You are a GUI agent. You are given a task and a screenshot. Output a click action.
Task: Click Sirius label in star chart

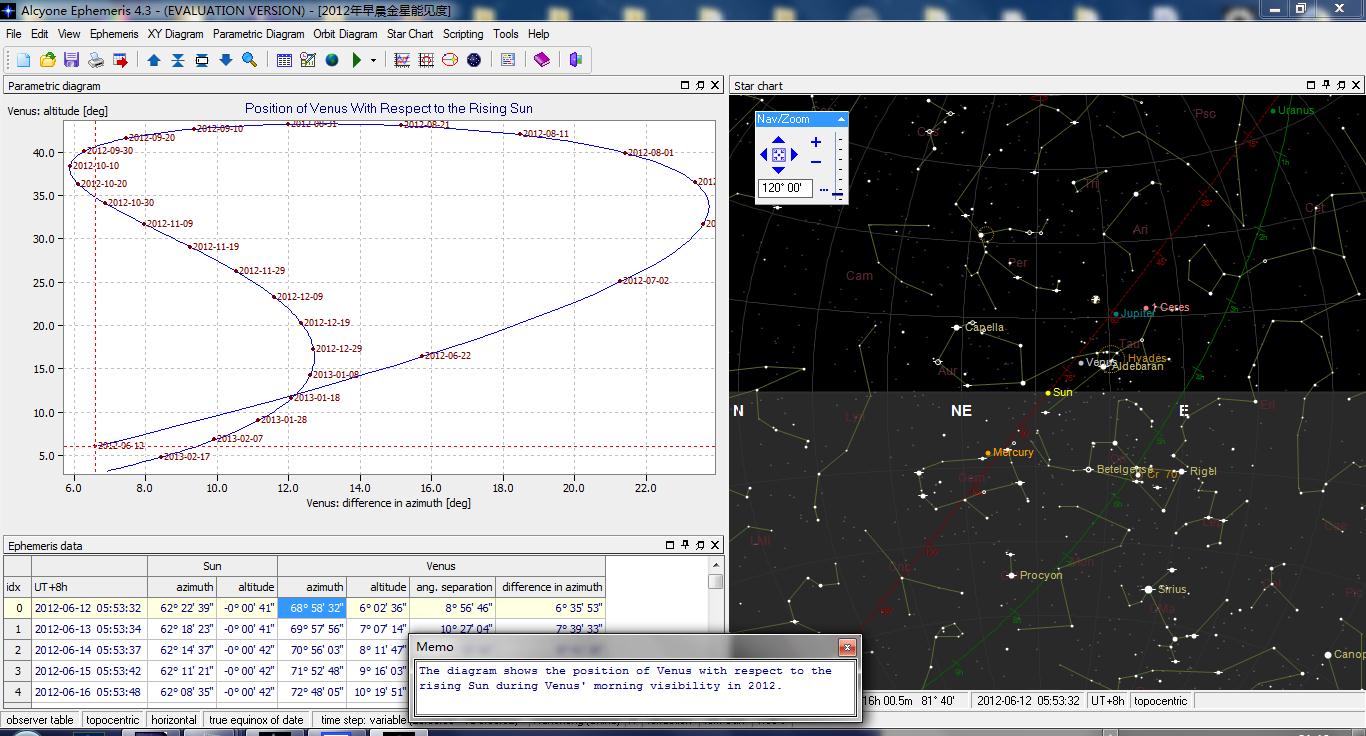point(1172,589)
